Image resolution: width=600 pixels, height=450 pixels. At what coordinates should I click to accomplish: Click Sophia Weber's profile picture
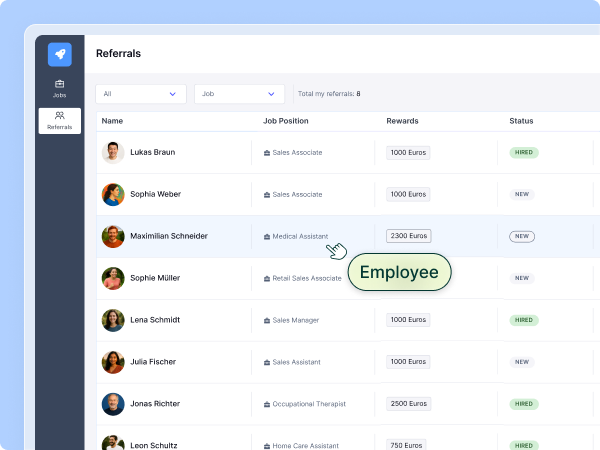point(113,194)
